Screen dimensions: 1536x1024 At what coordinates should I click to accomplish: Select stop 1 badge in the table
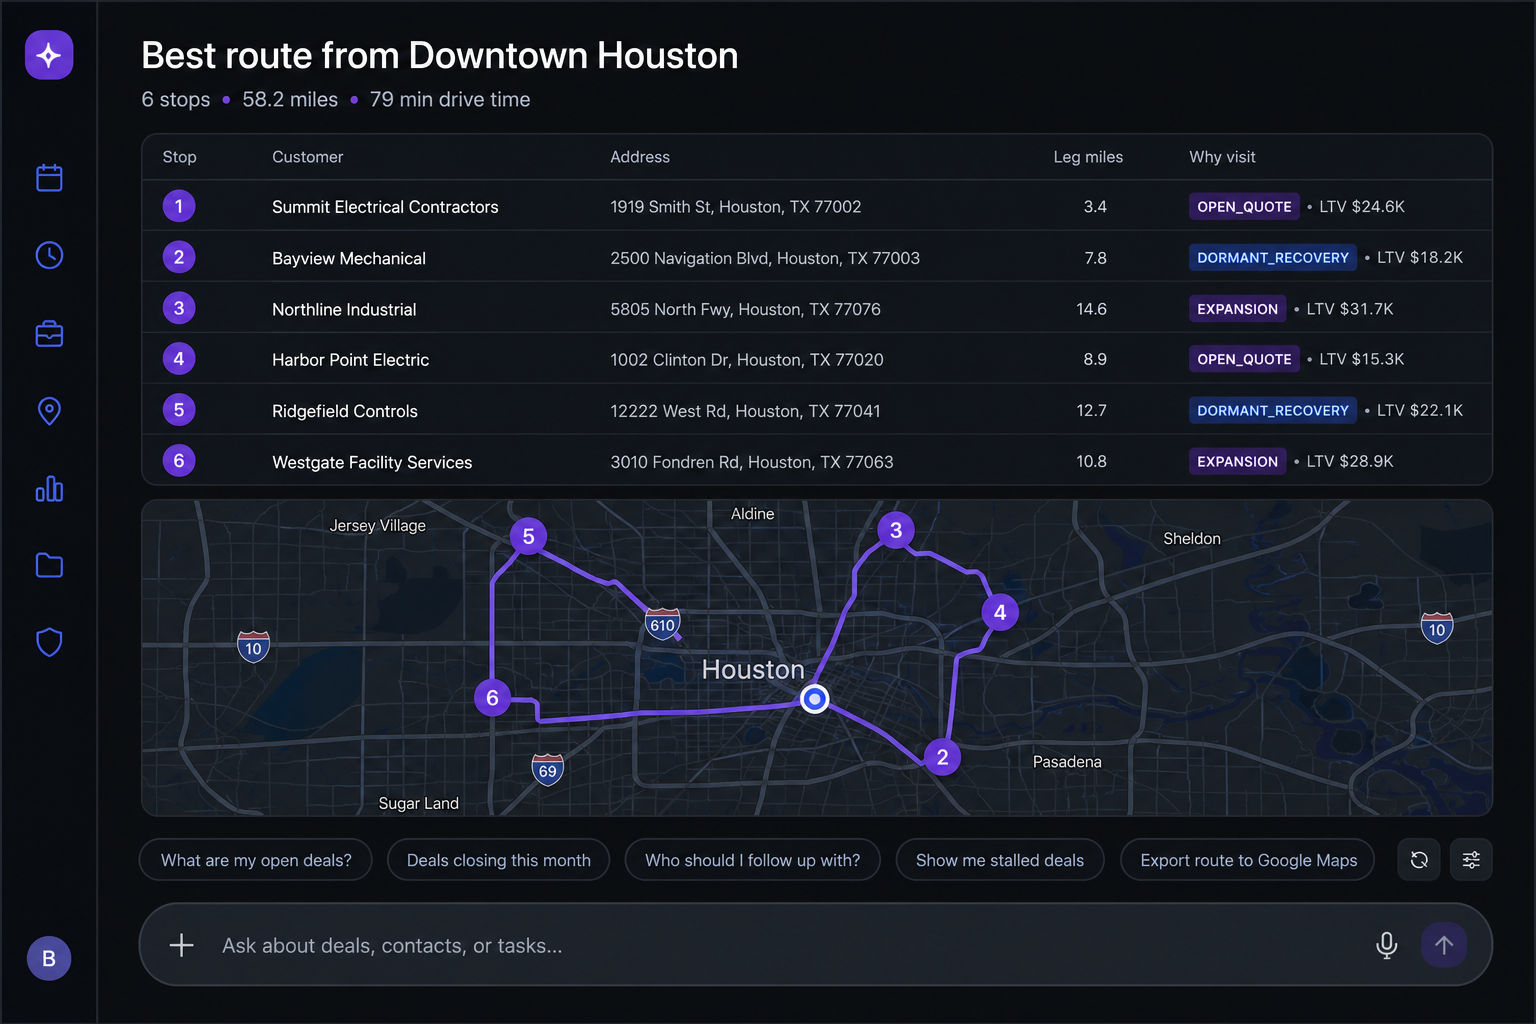179,206
